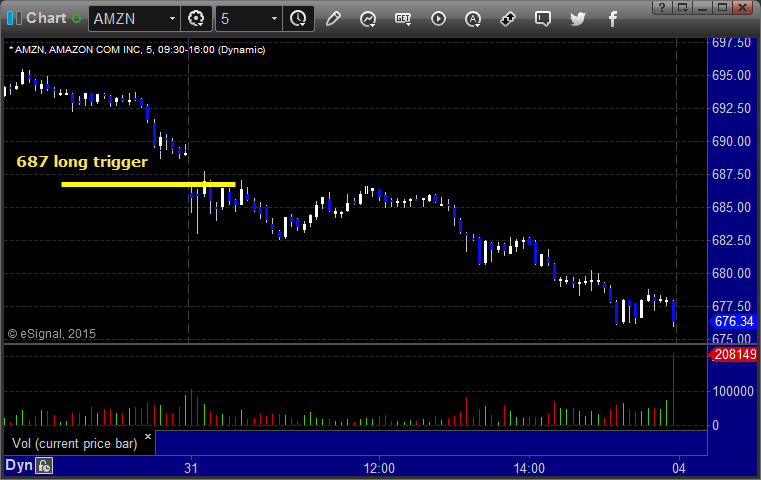The height and width of the screenshot is (480, 761).
Task: Click the Dyn time template label
Action: click(x=18, y=465)
